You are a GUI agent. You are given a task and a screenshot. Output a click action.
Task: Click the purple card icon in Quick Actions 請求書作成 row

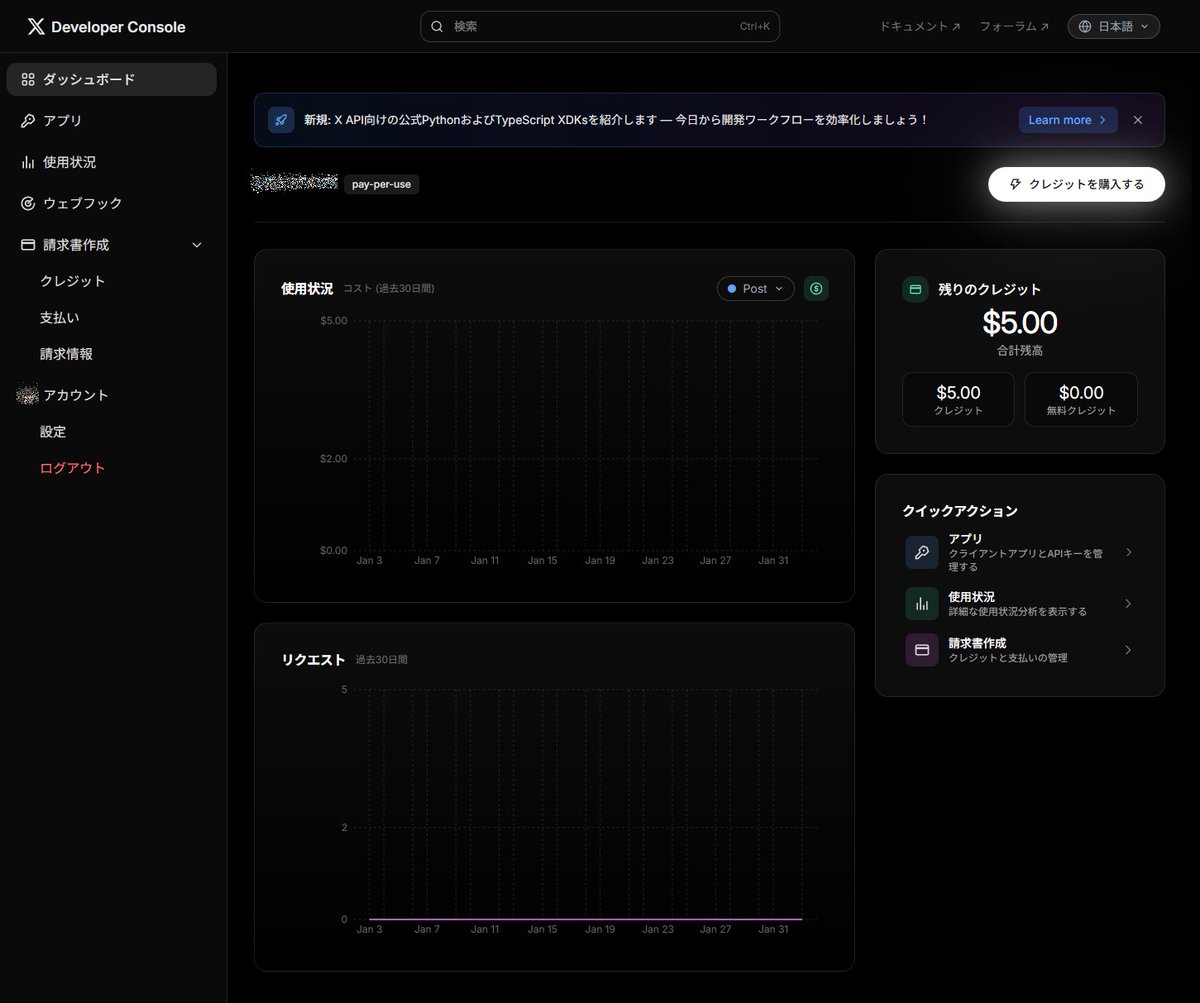point(922,650)
